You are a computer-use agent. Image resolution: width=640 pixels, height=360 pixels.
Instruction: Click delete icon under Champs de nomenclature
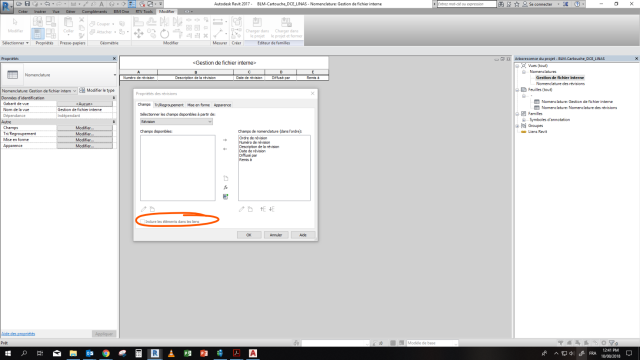click(250, 209)
